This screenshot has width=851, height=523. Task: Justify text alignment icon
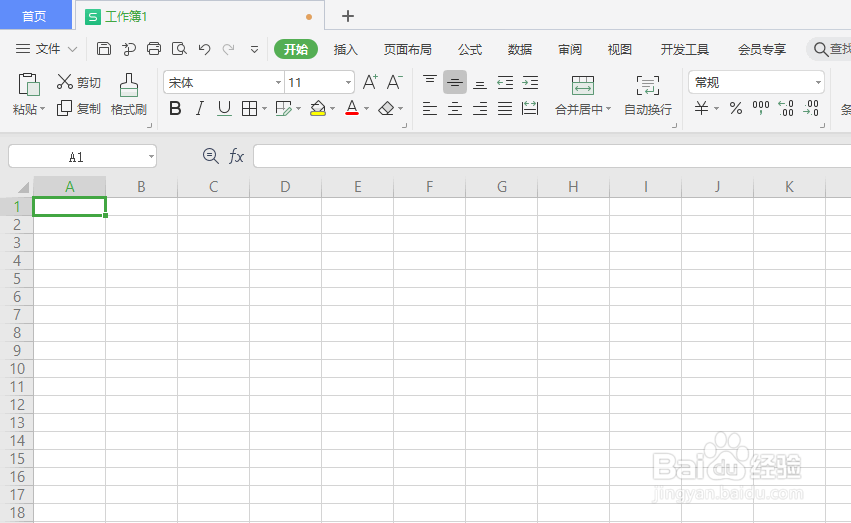505,109
